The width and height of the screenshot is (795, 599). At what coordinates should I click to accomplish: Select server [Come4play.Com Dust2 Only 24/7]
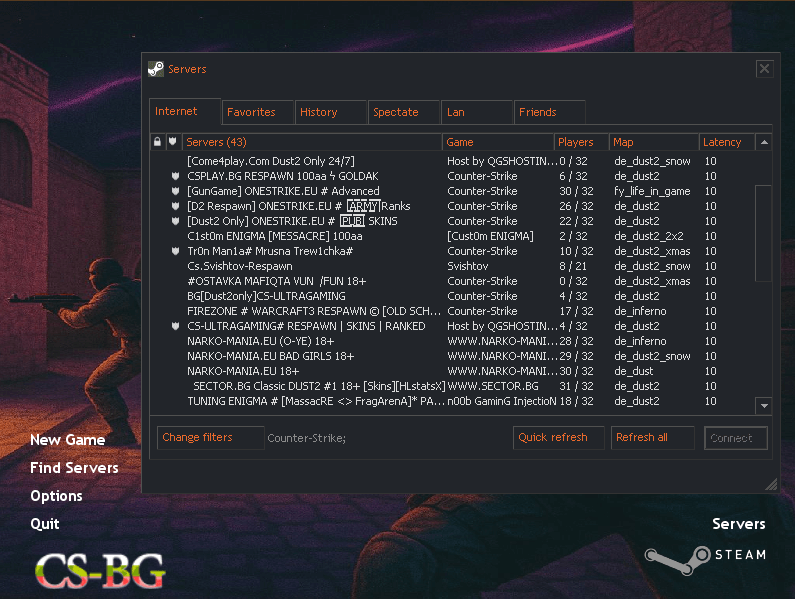coord(452,161)
